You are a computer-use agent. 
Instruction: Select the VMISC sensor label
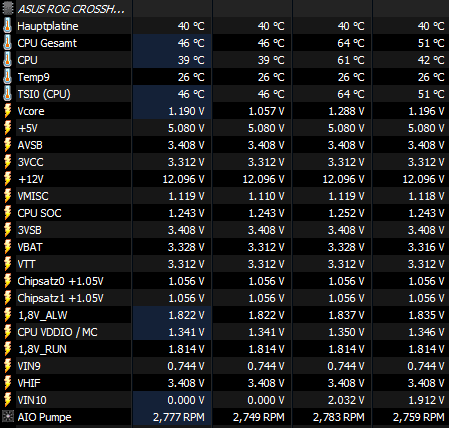tap(33, 196)
